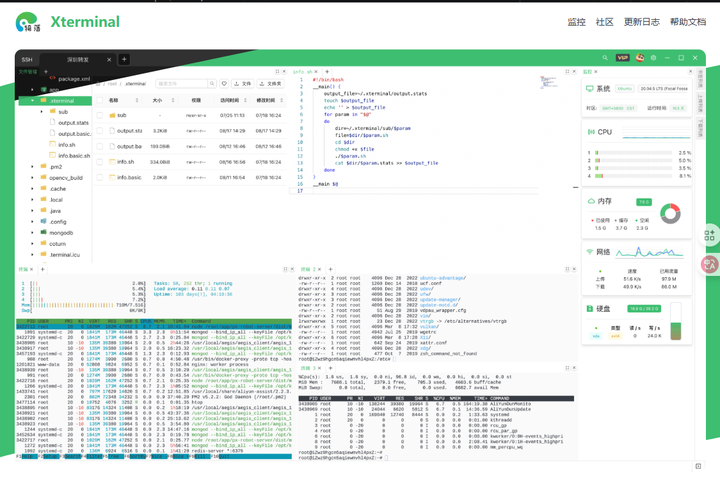Screen dimensions: 720x484
Task: Check the info.sh row checkbox in file list
Action: (100, 162)
